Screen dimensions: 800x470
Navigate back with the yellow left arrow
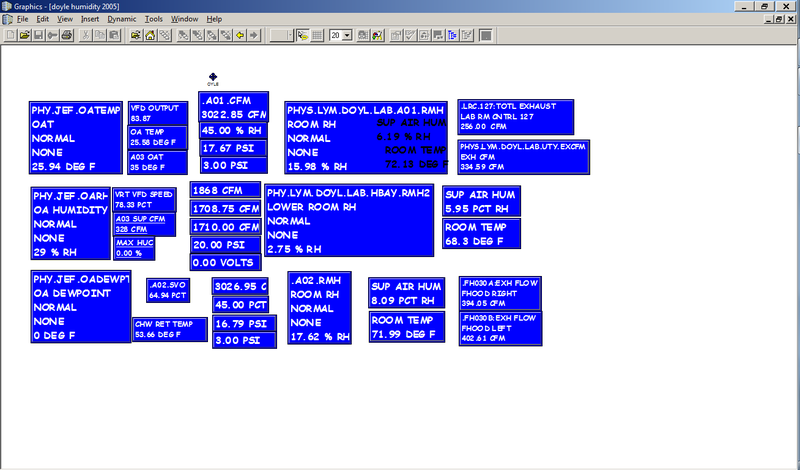click(x=240, y=35)
